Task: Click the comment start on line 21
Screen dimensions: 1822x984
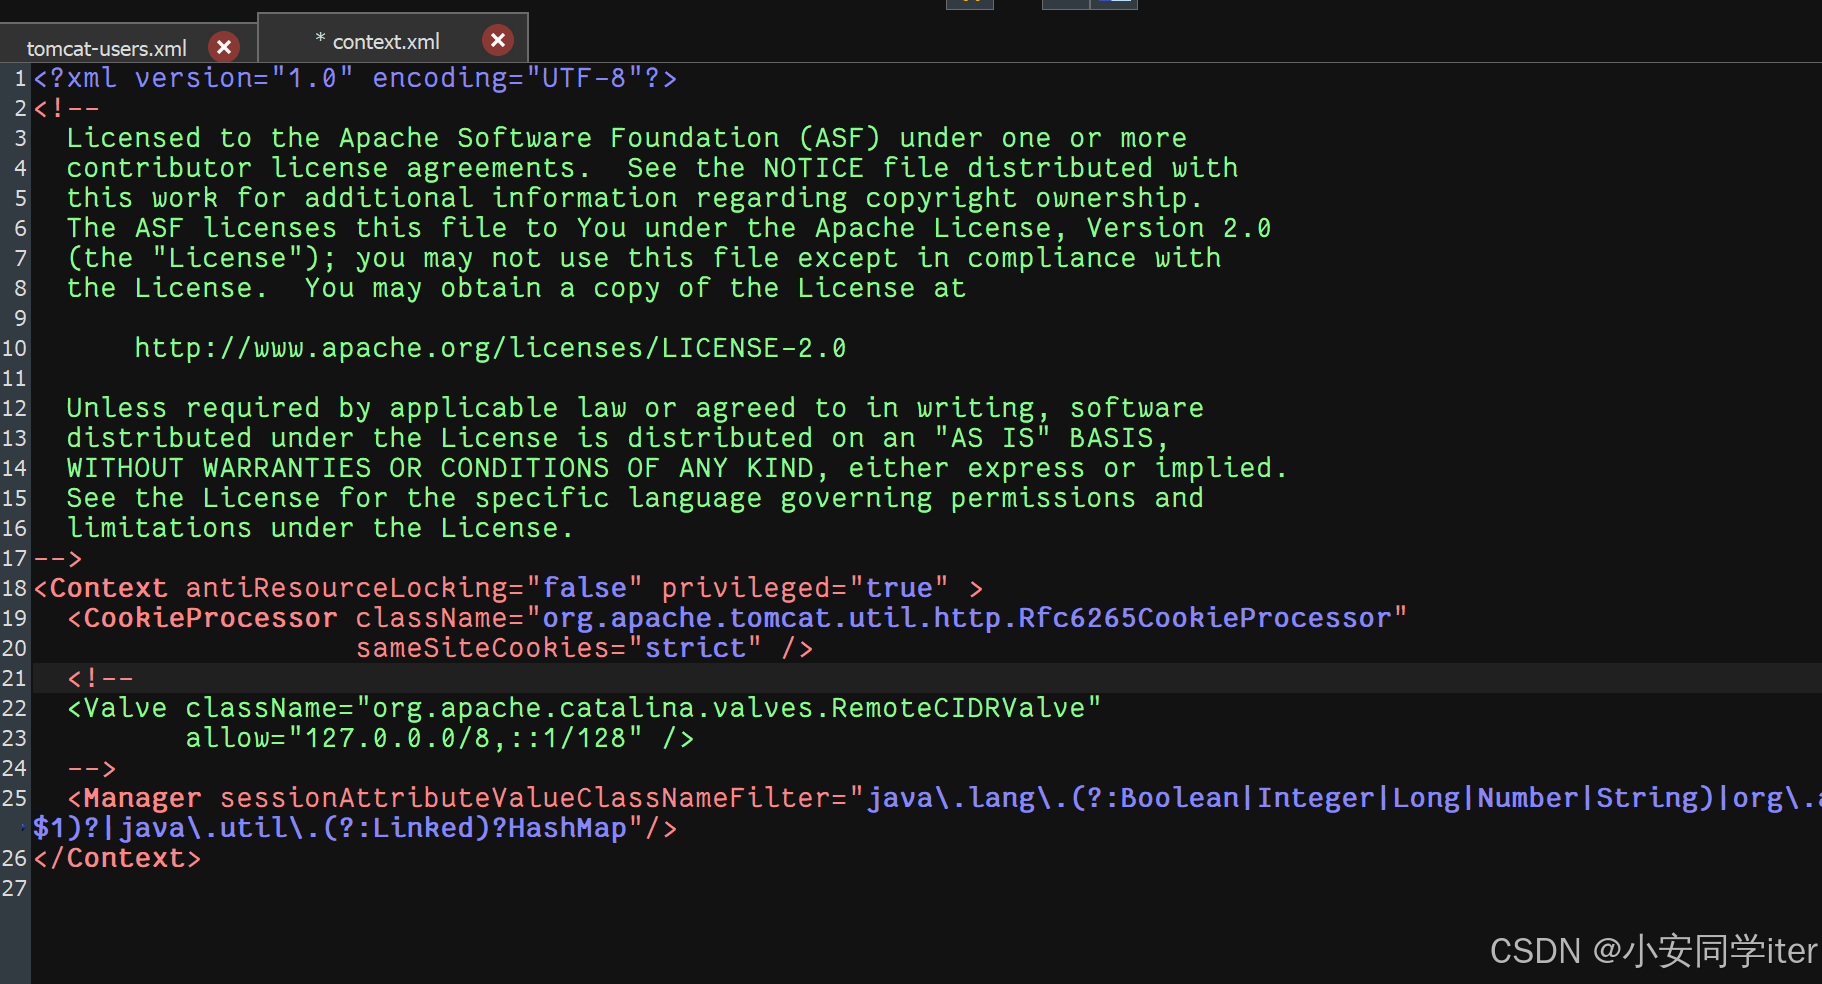Action: click(x=100, y=678)
